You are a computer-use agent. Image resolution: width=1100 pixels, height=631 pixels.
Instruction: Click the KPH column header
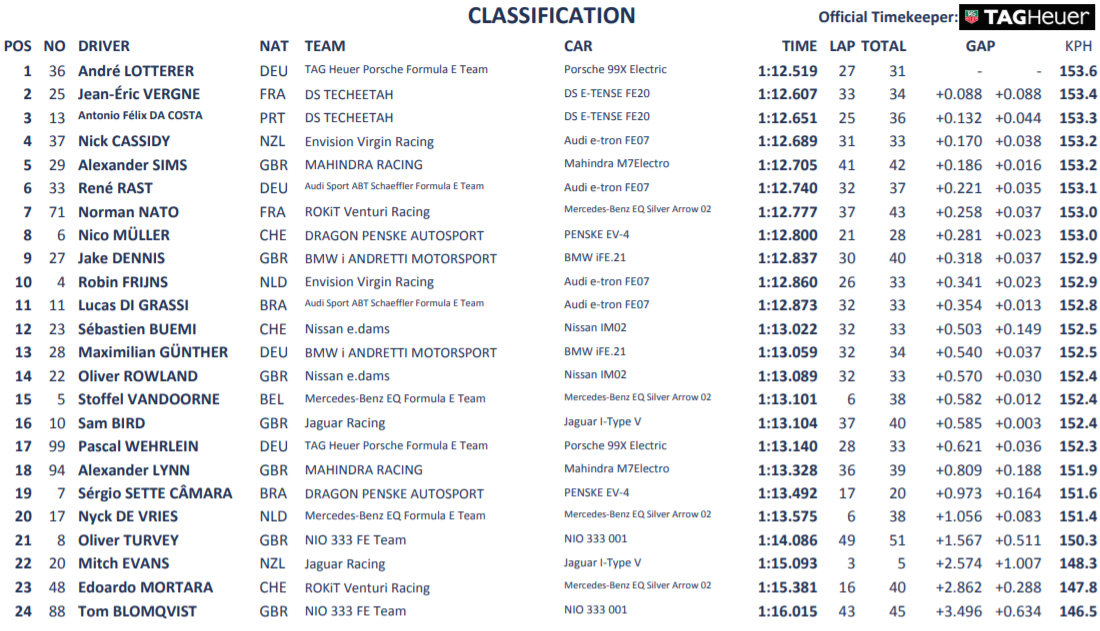point(1078,46)
